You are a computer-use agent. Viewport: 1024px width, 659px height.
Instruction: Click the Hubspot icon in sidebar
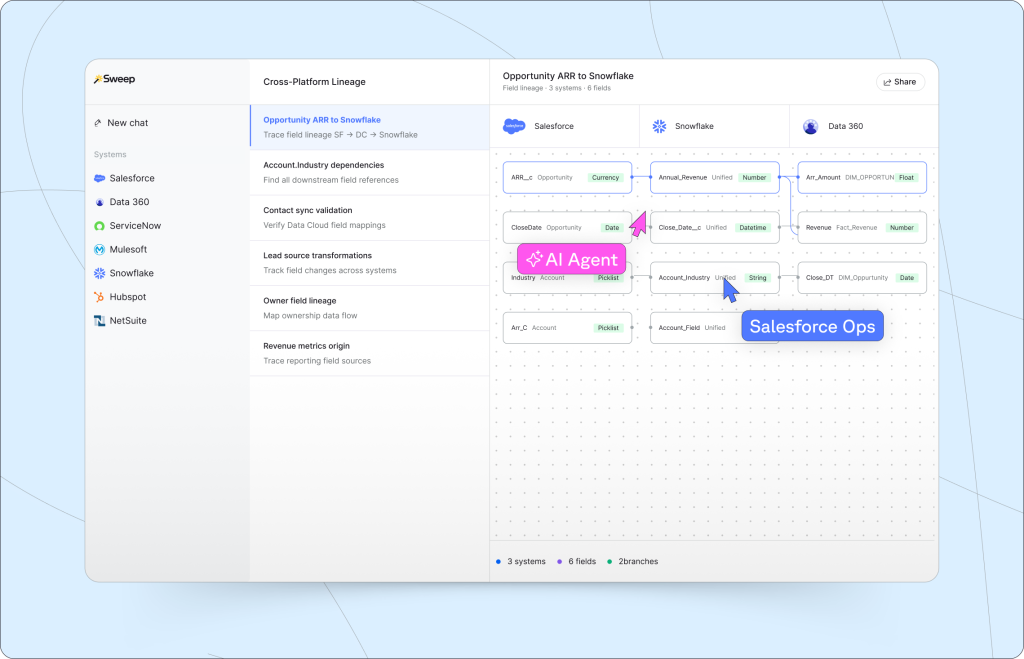coord(99,297)
